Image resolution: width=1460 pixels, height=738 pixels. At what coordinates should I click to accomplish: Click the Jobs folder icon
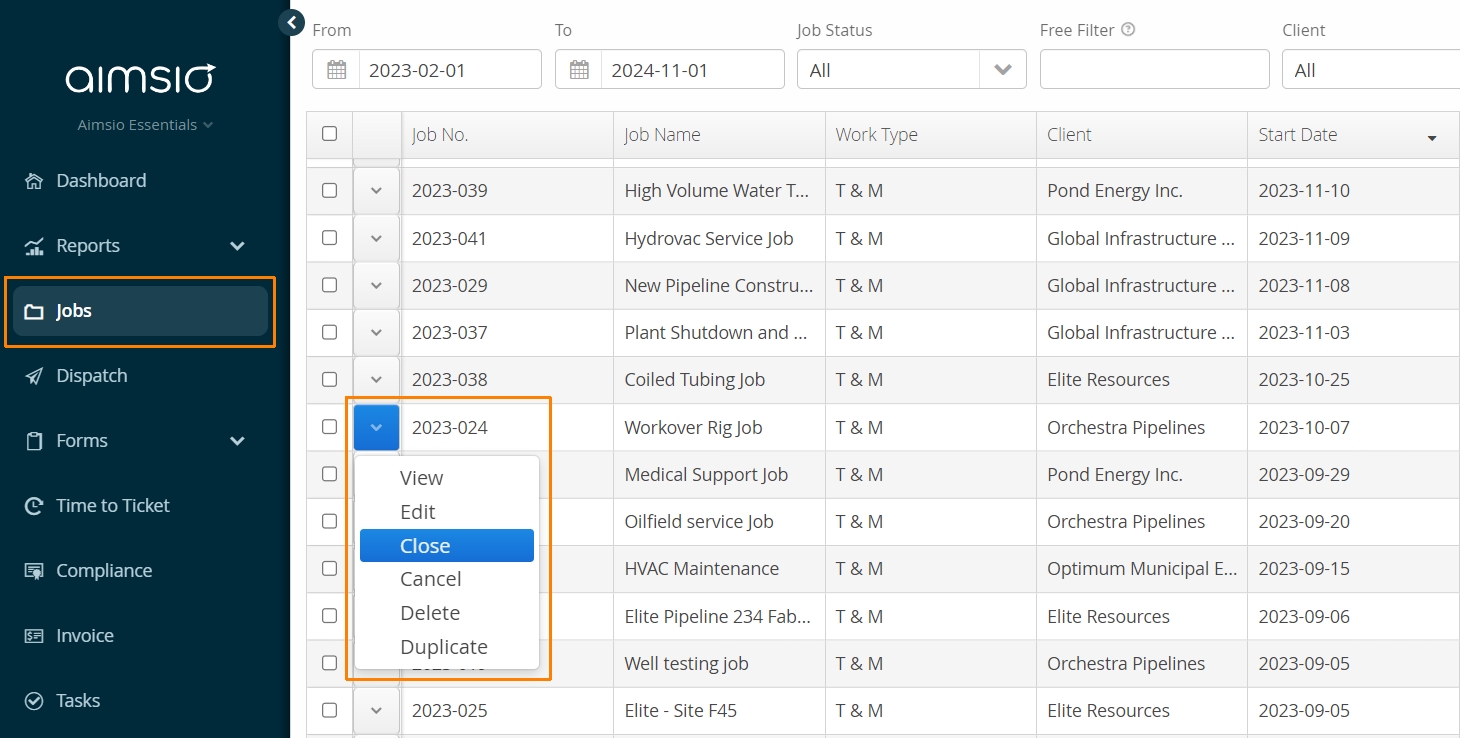coord(34,312)
